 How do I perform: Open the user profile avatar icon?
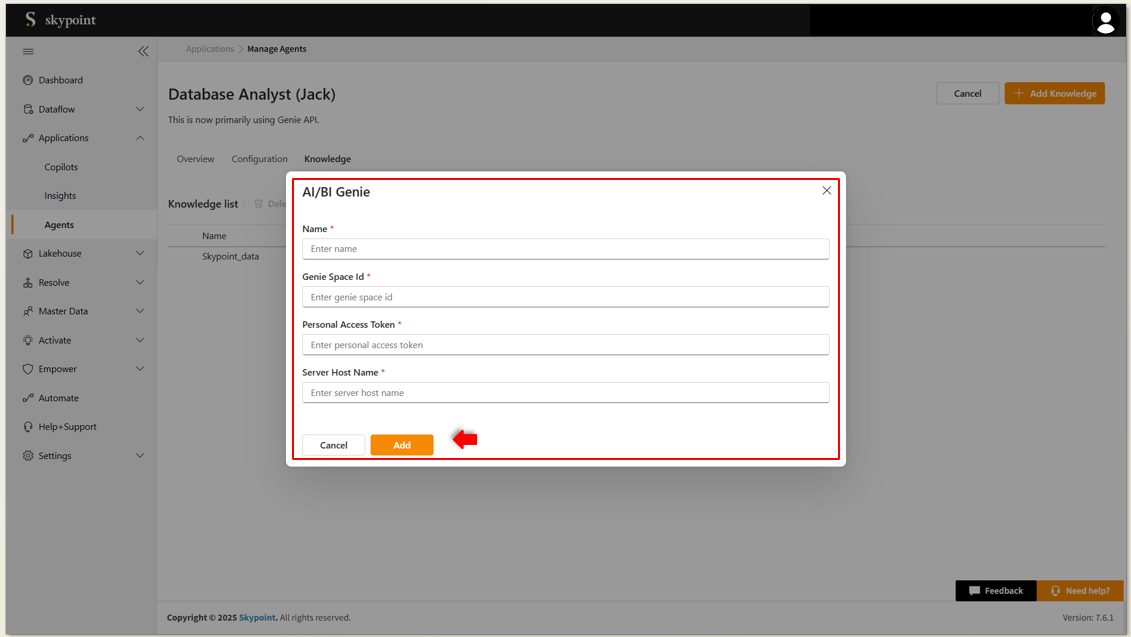point(1105,22)
